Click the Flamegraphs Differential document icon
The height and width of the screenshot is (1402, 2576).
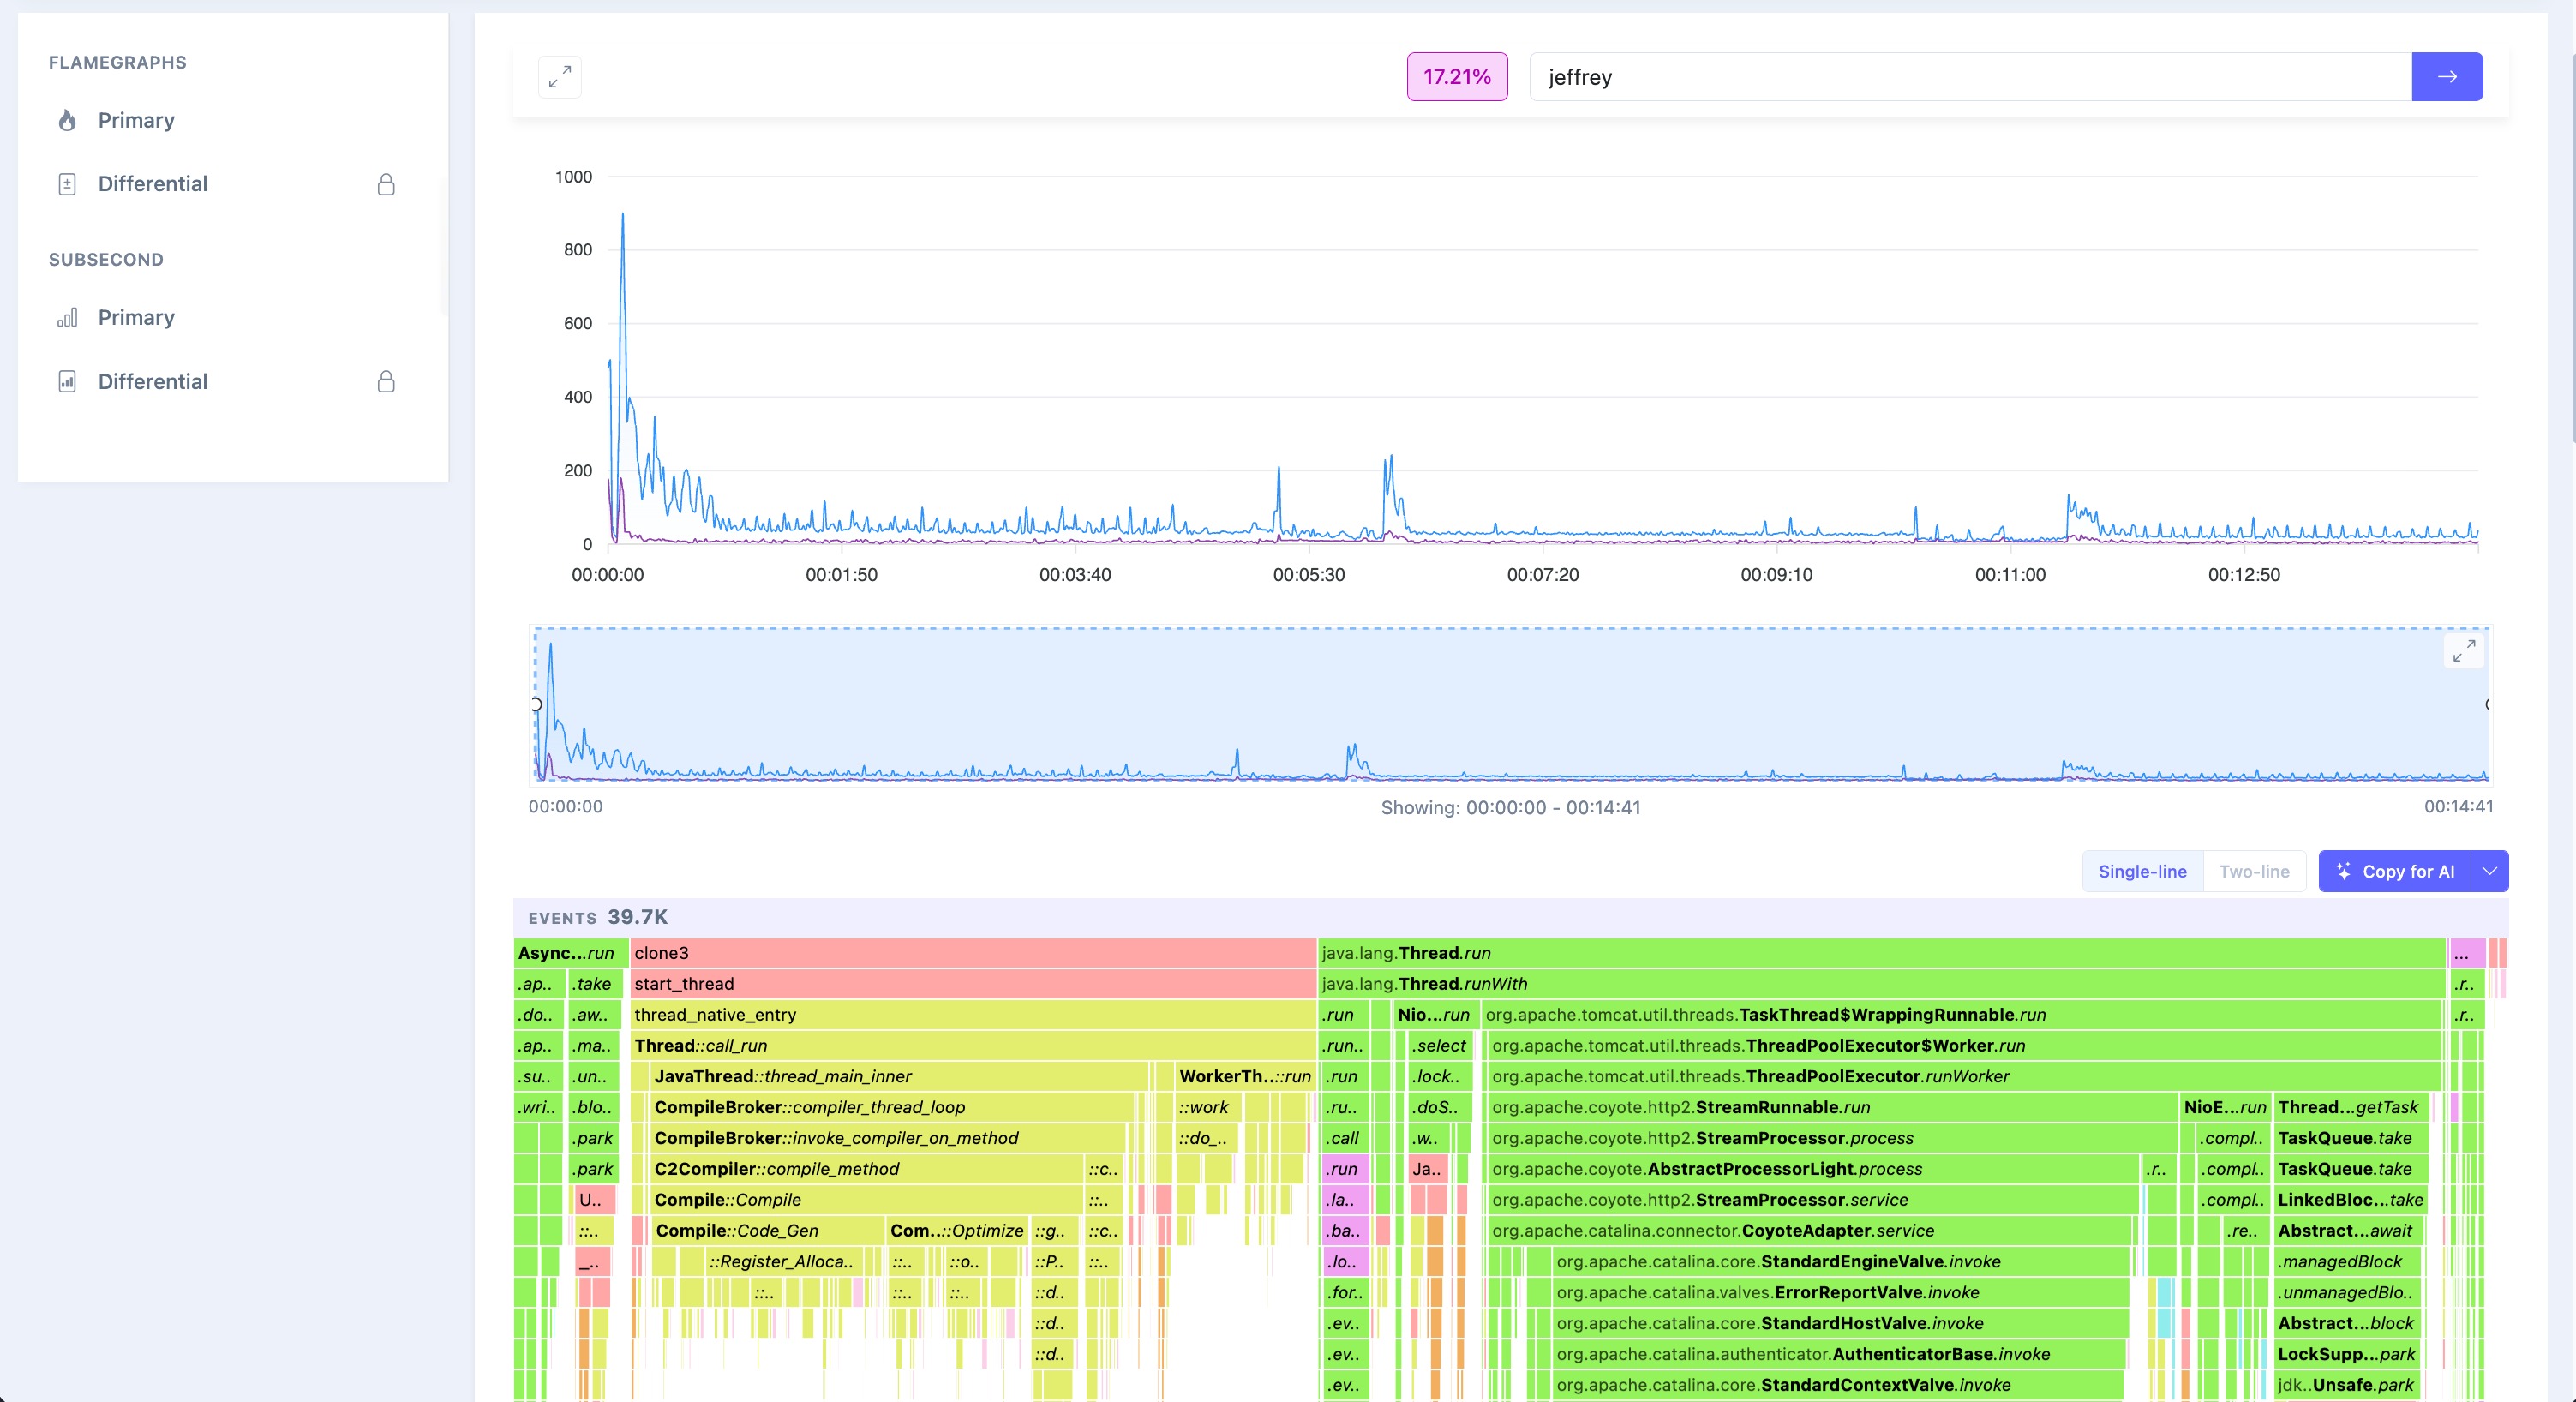67,184
